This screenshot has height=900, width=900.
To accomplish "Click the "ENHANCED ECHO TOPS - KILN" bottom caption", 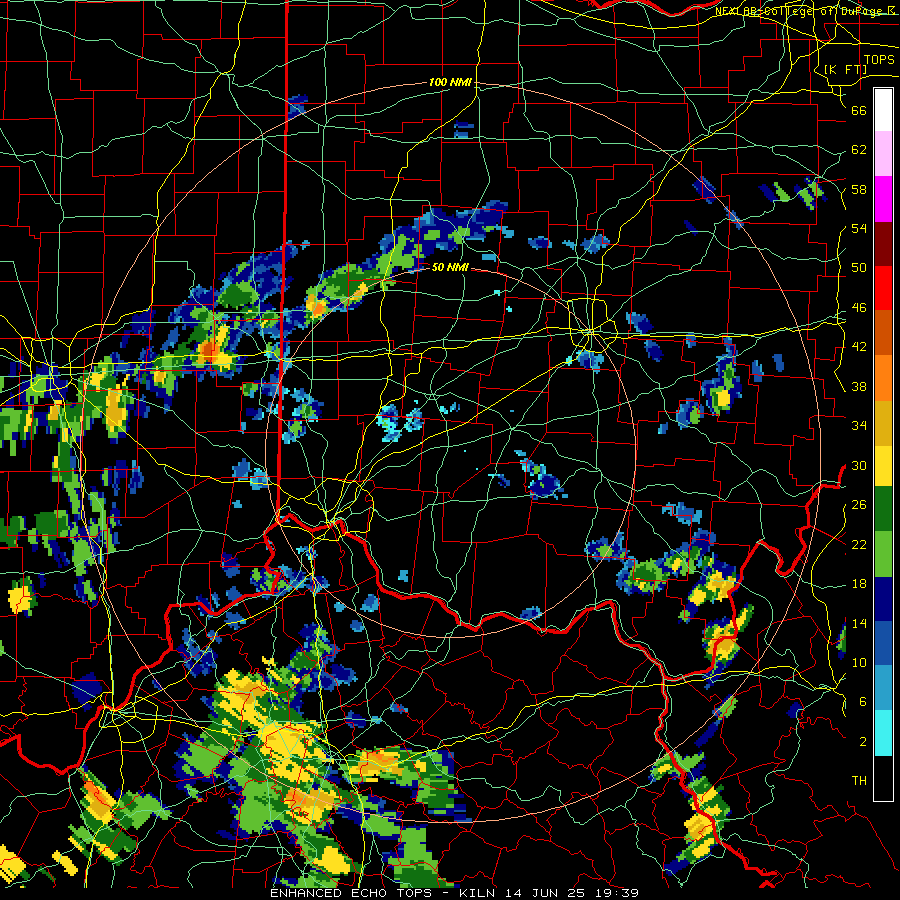I will point(382,893).
